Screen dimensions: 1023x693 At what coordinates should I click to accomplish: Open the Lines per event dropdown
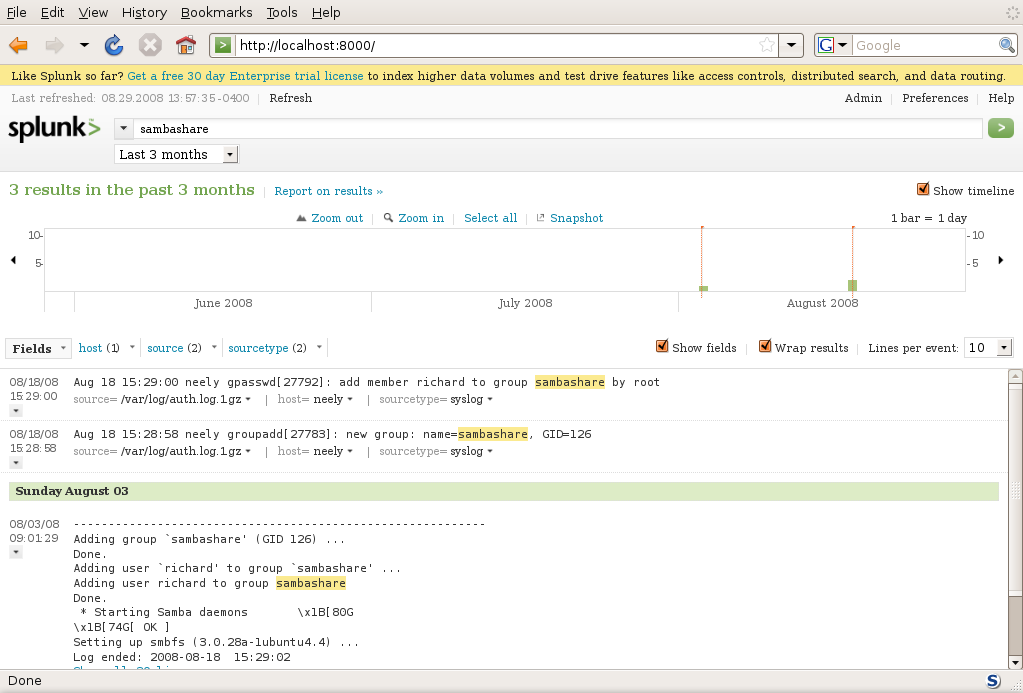click(988, 348)
